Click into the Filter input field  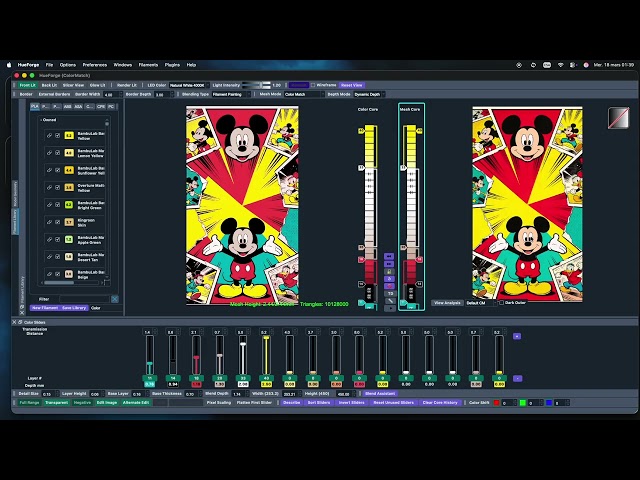coord(84,299)
